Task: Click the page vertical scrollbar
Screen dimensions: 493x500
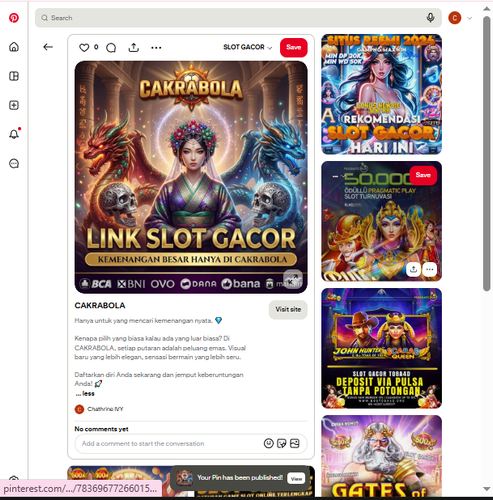Action: pos(487,153)
